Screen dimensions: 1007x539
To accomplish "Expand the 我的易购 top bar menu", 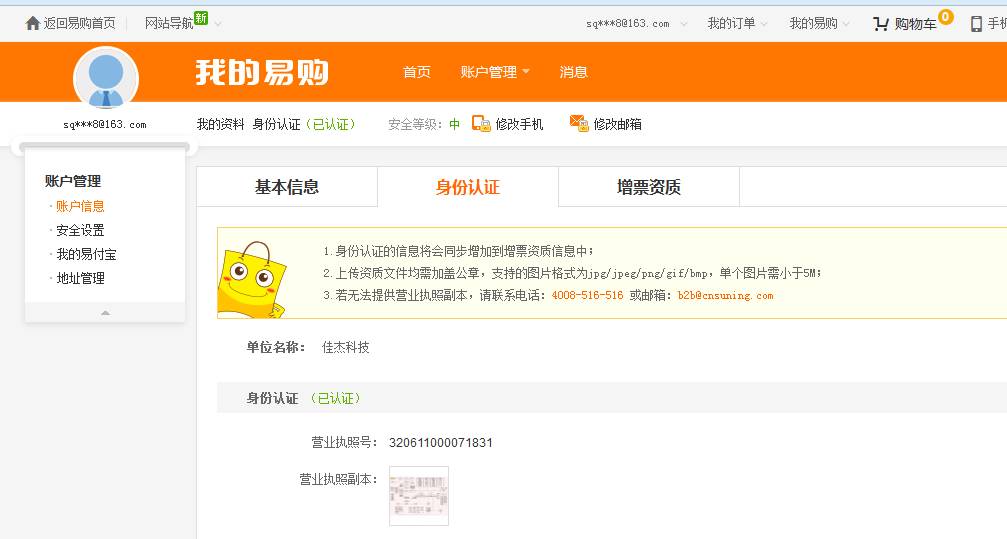I will (x=819, y=24).
